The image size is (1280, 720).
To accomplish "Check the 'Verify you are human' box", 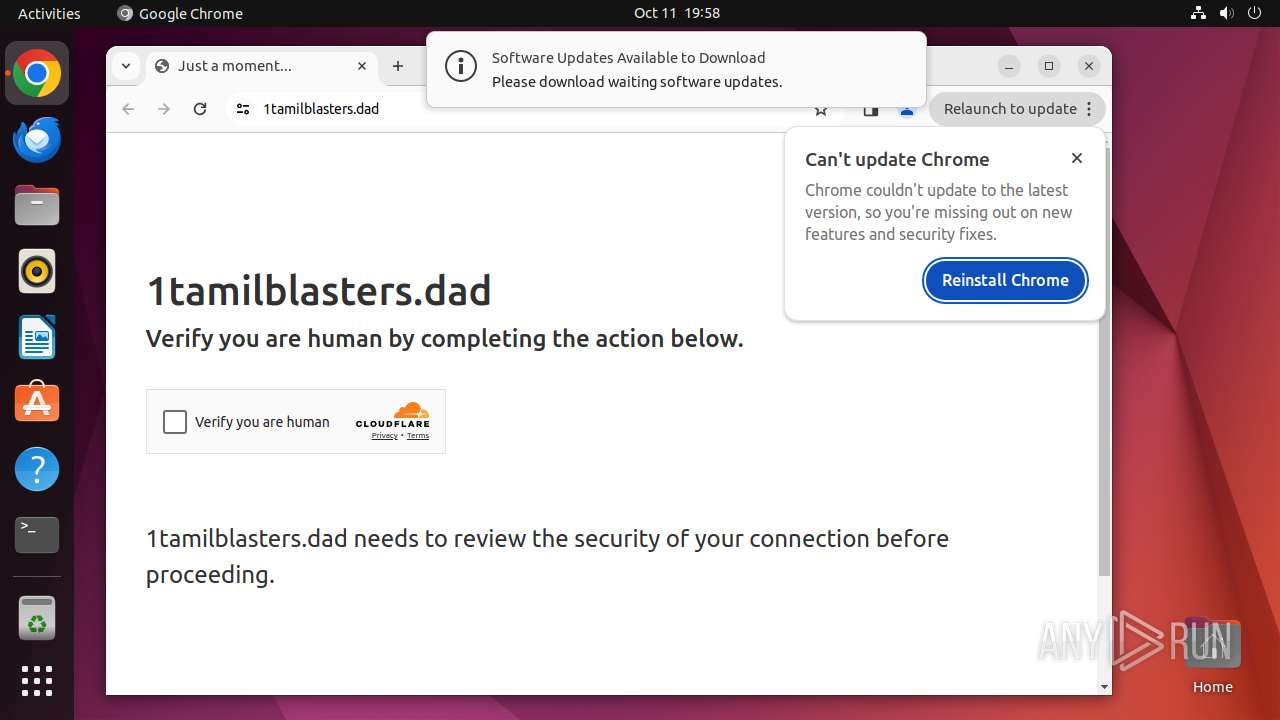I will pyautogui.click(x=175, y=422).
